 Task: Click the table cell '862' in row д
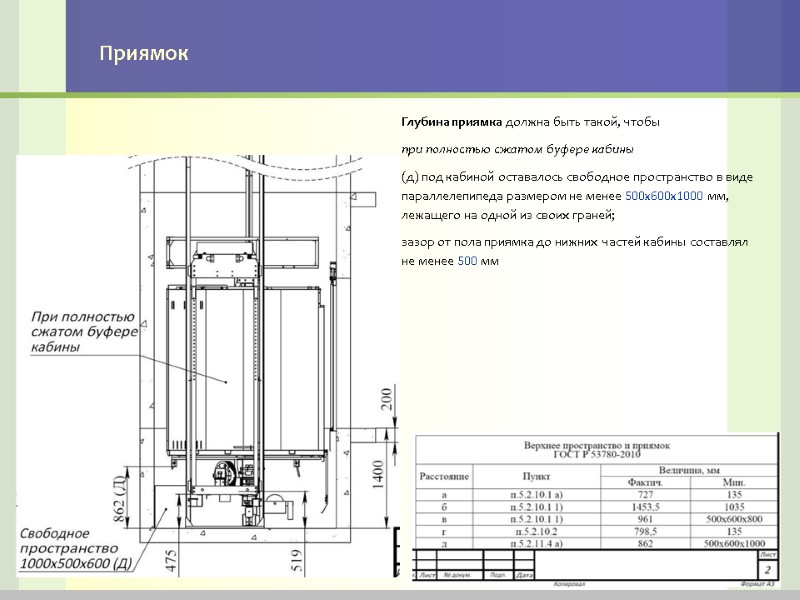(x=645, y=543)
